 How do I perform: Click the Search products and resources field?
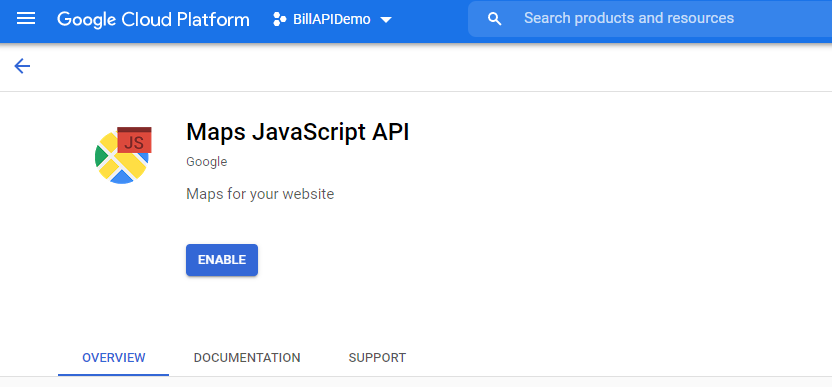(650, 19)
